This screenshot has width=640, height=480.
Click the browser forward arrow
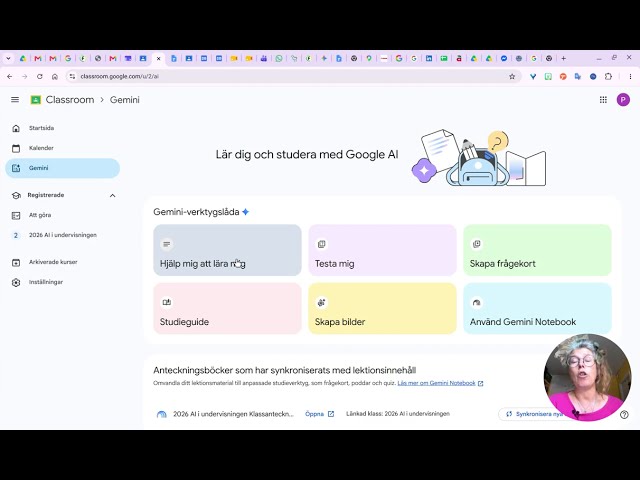click(24, 76)
